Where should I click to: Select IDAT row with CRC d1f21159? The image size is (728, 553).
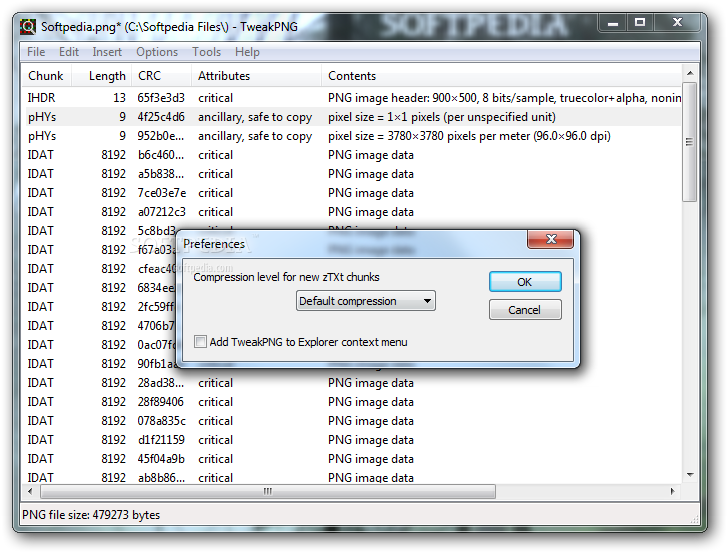pyautogui.click(x=352, y=440)
